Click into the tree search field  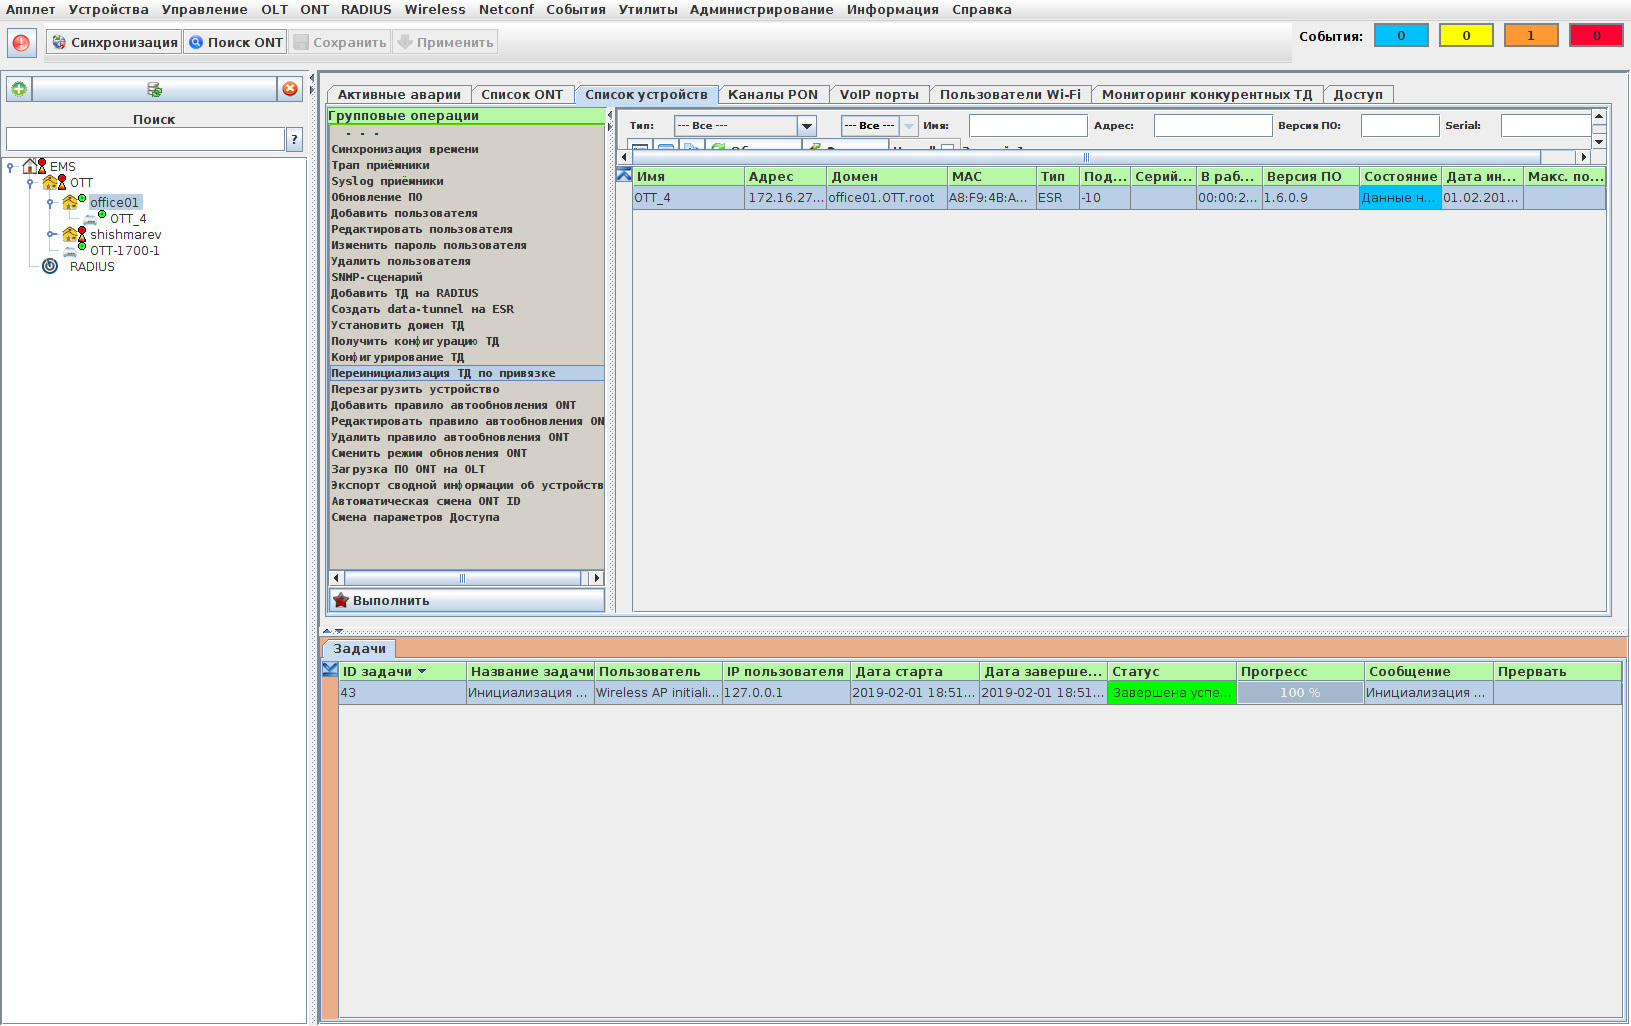coord(145,139)
